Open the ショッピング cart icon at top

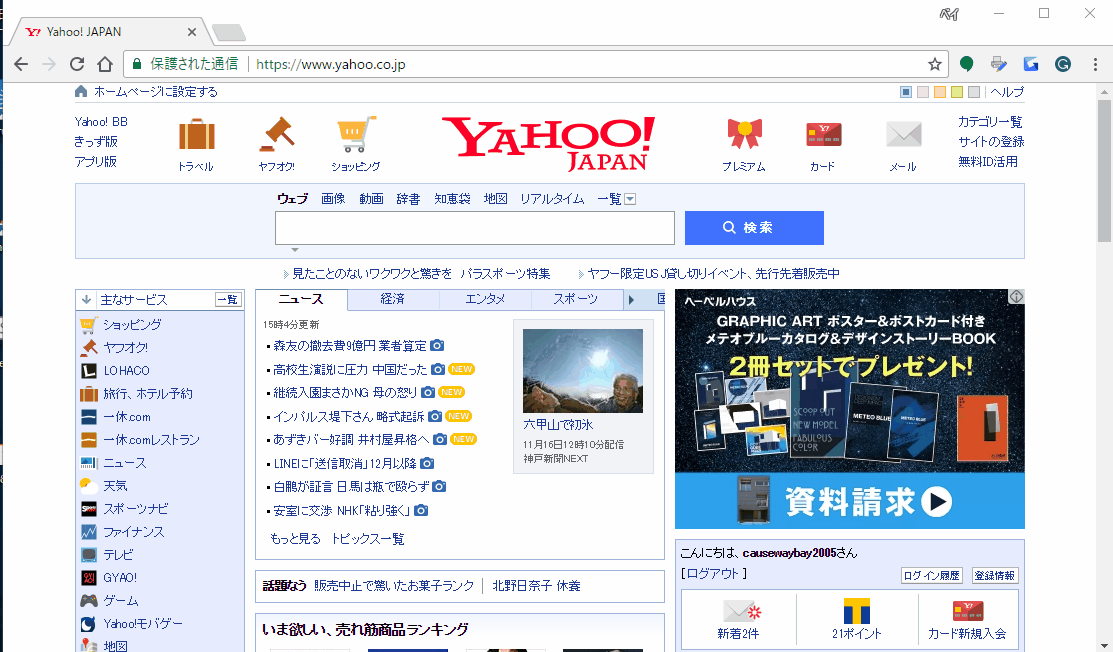[356, 134]
